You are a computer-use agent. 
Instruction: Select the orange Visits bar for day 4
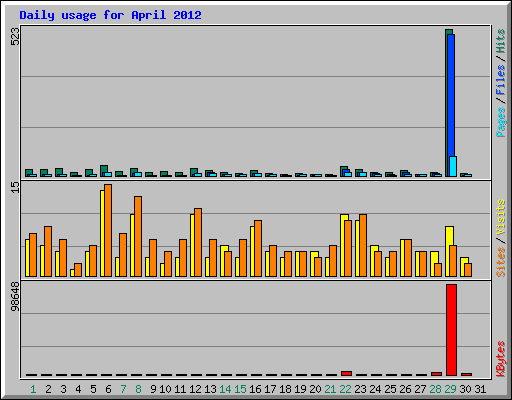click(78, 270)
